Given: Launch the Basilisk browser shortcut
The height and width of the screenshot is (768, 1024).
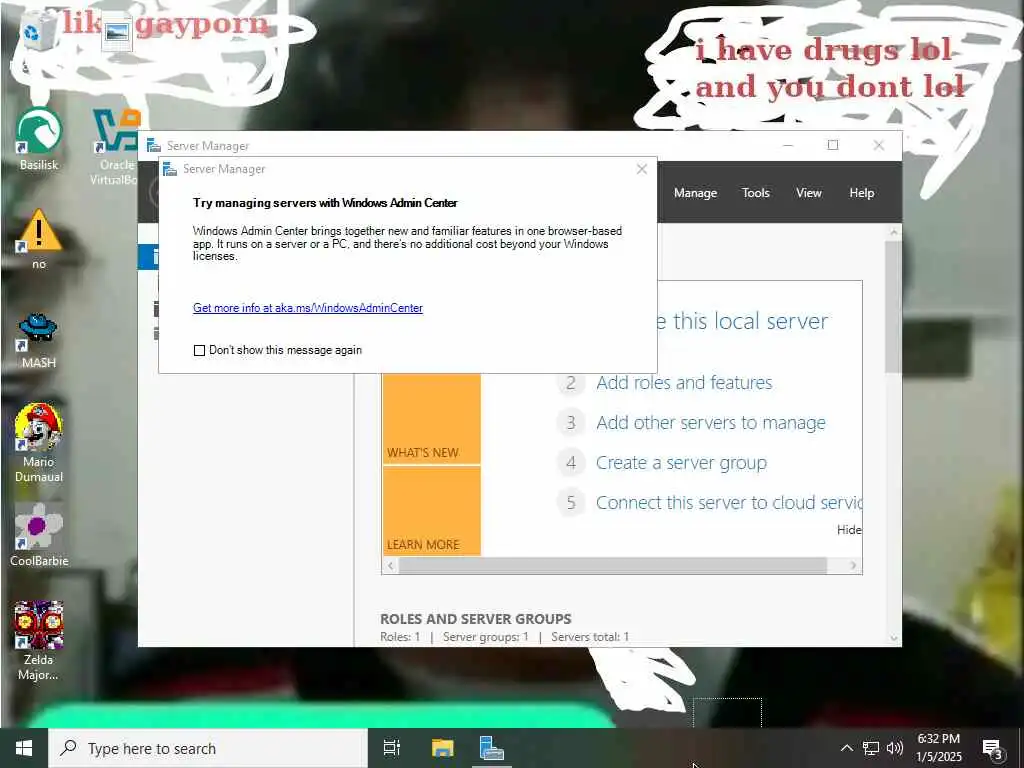Looking at the screenshot, I should click(x=39, y=140).
